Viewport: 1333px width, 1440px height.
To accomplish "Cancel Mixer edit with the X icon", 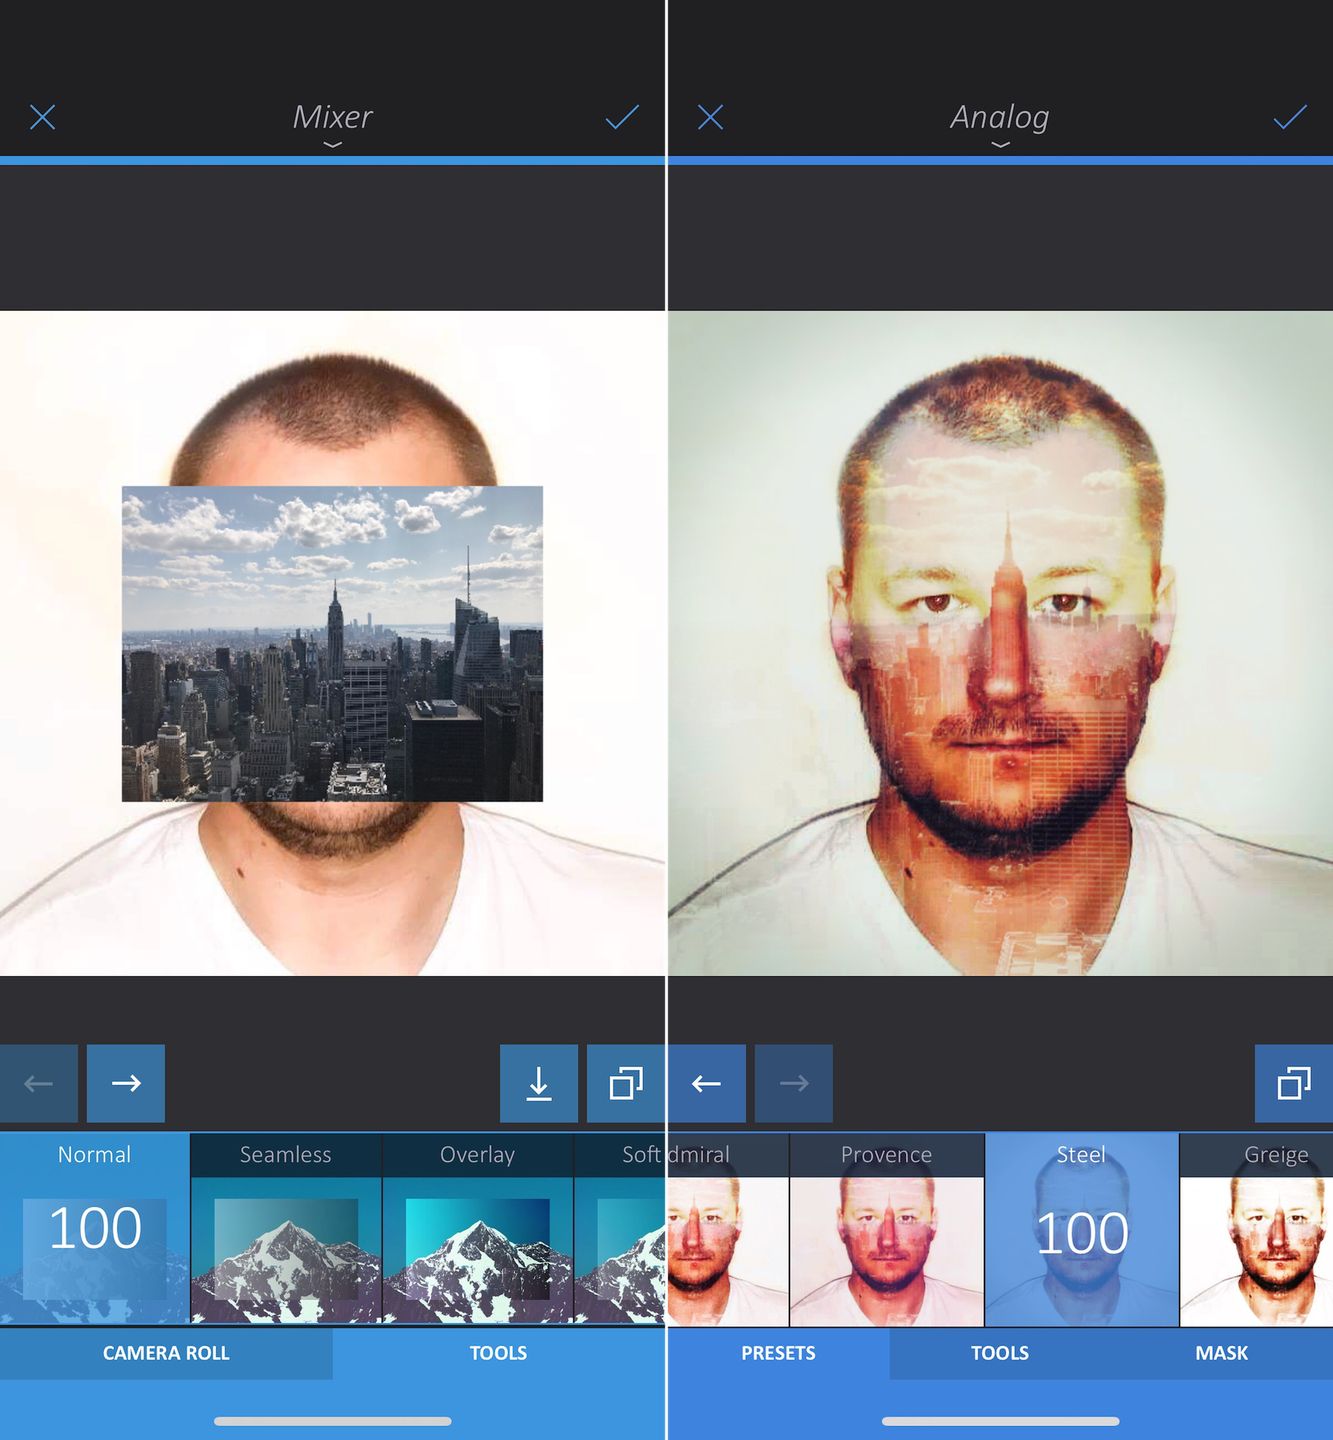I will coord(42,117).
